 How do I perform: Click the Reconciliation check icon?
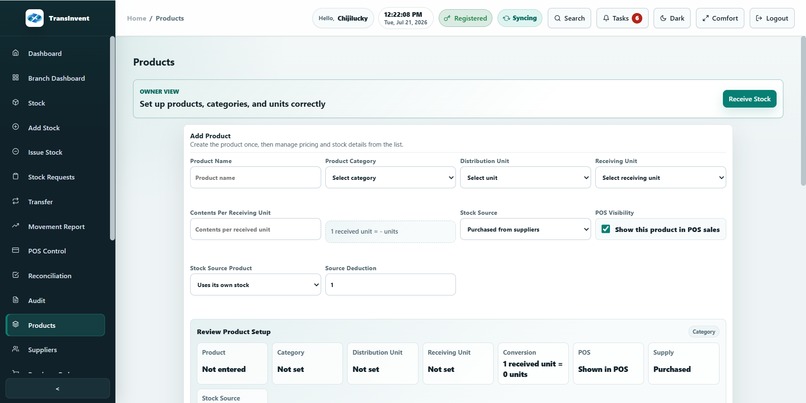coord(15,275)
